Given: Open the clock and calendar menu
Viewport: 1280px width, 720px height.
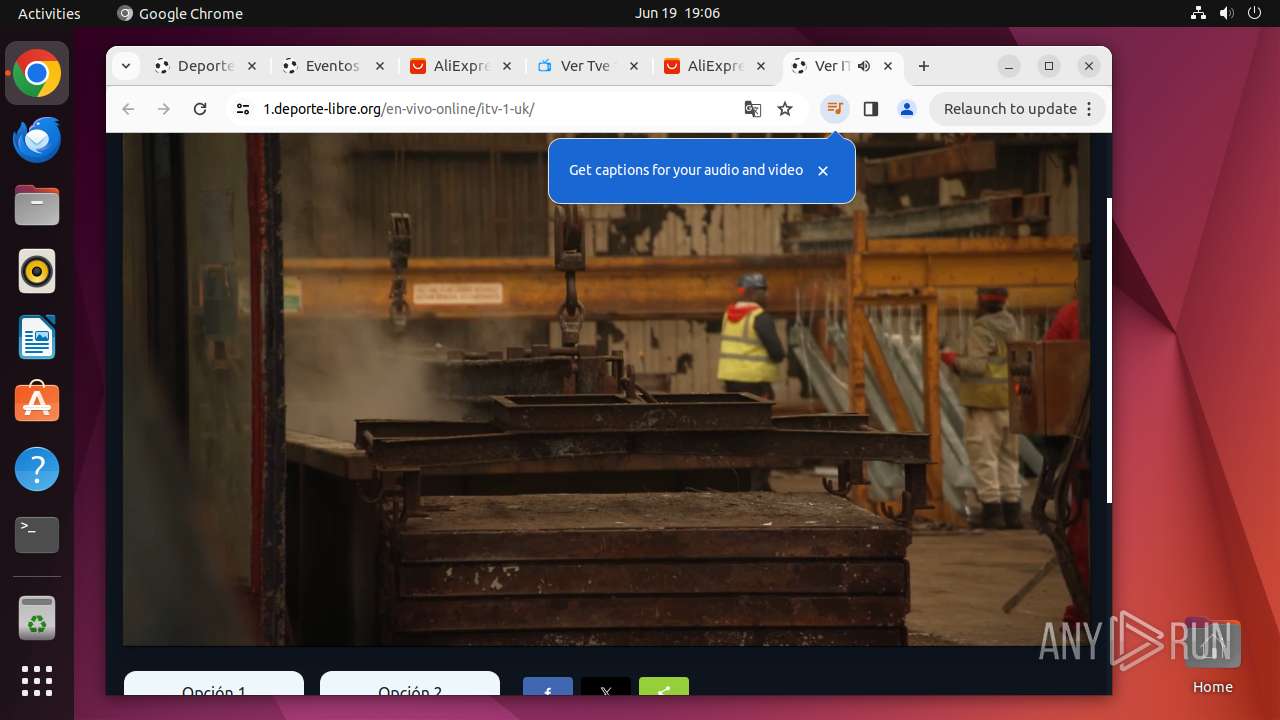Looking at the screenshot, I should pos(677,13).
